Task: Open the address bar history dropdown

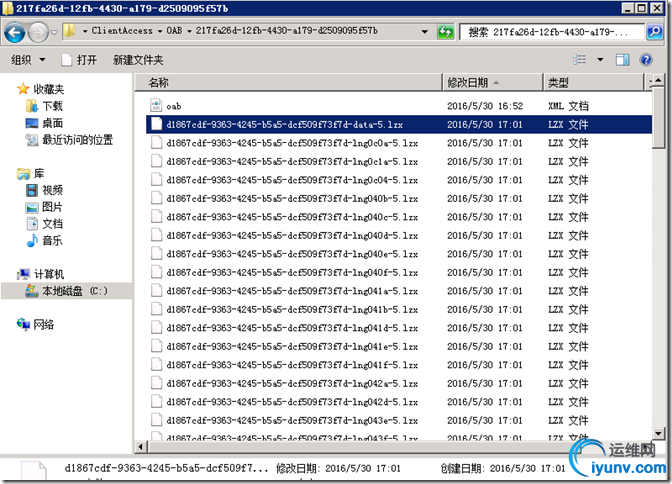Action: tap(424, 32)
